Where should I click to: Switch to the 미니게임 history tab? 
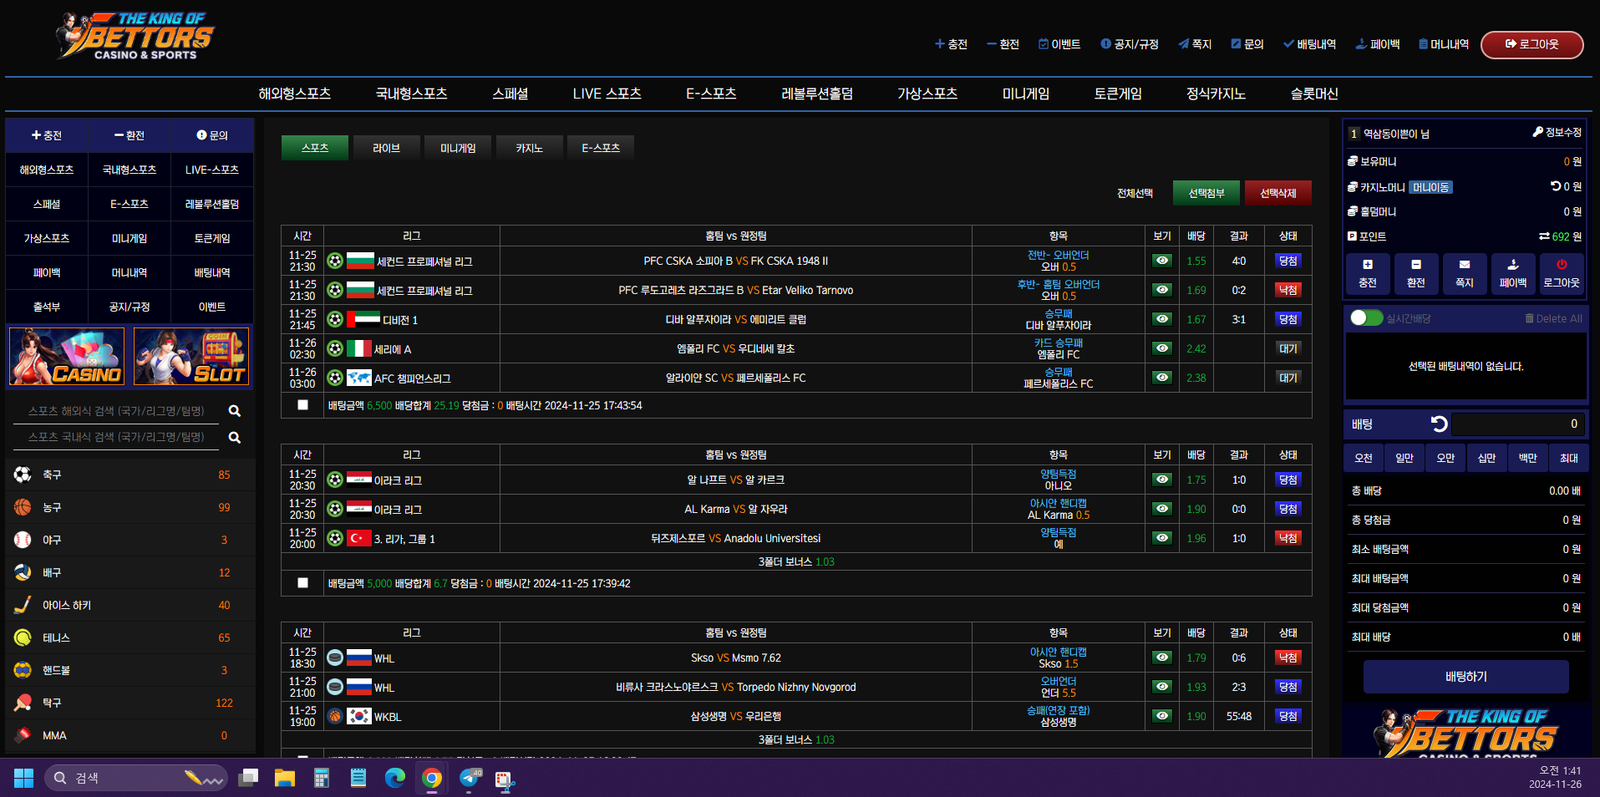click(458, 148)
